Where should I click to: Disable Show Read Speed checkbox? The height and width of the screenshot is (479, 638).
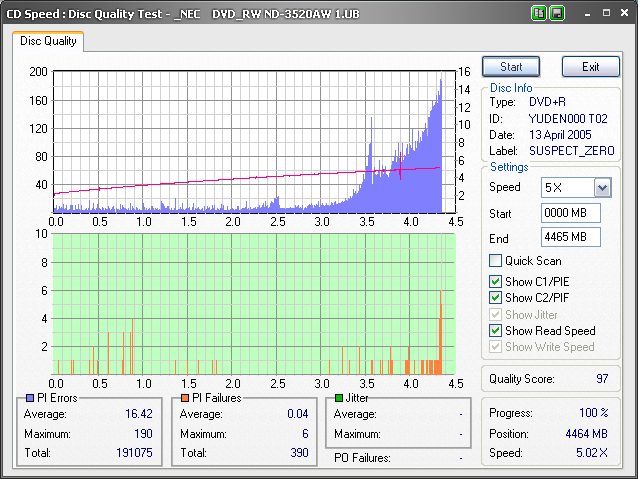[x=495, y=330]
